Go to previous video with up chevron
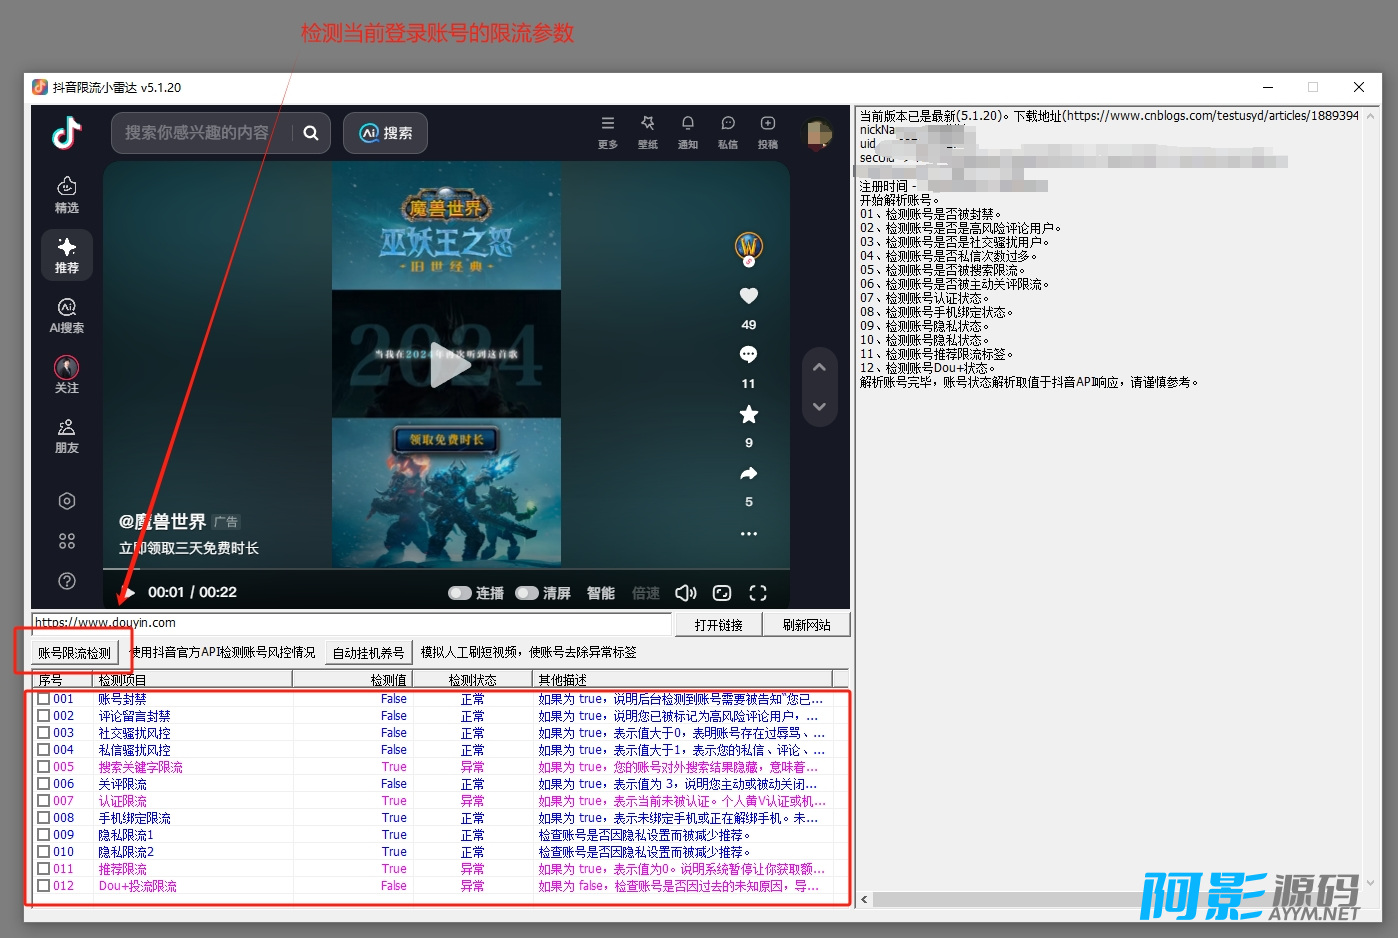This screenshot has width=1398, height=938. click(820, 367)
